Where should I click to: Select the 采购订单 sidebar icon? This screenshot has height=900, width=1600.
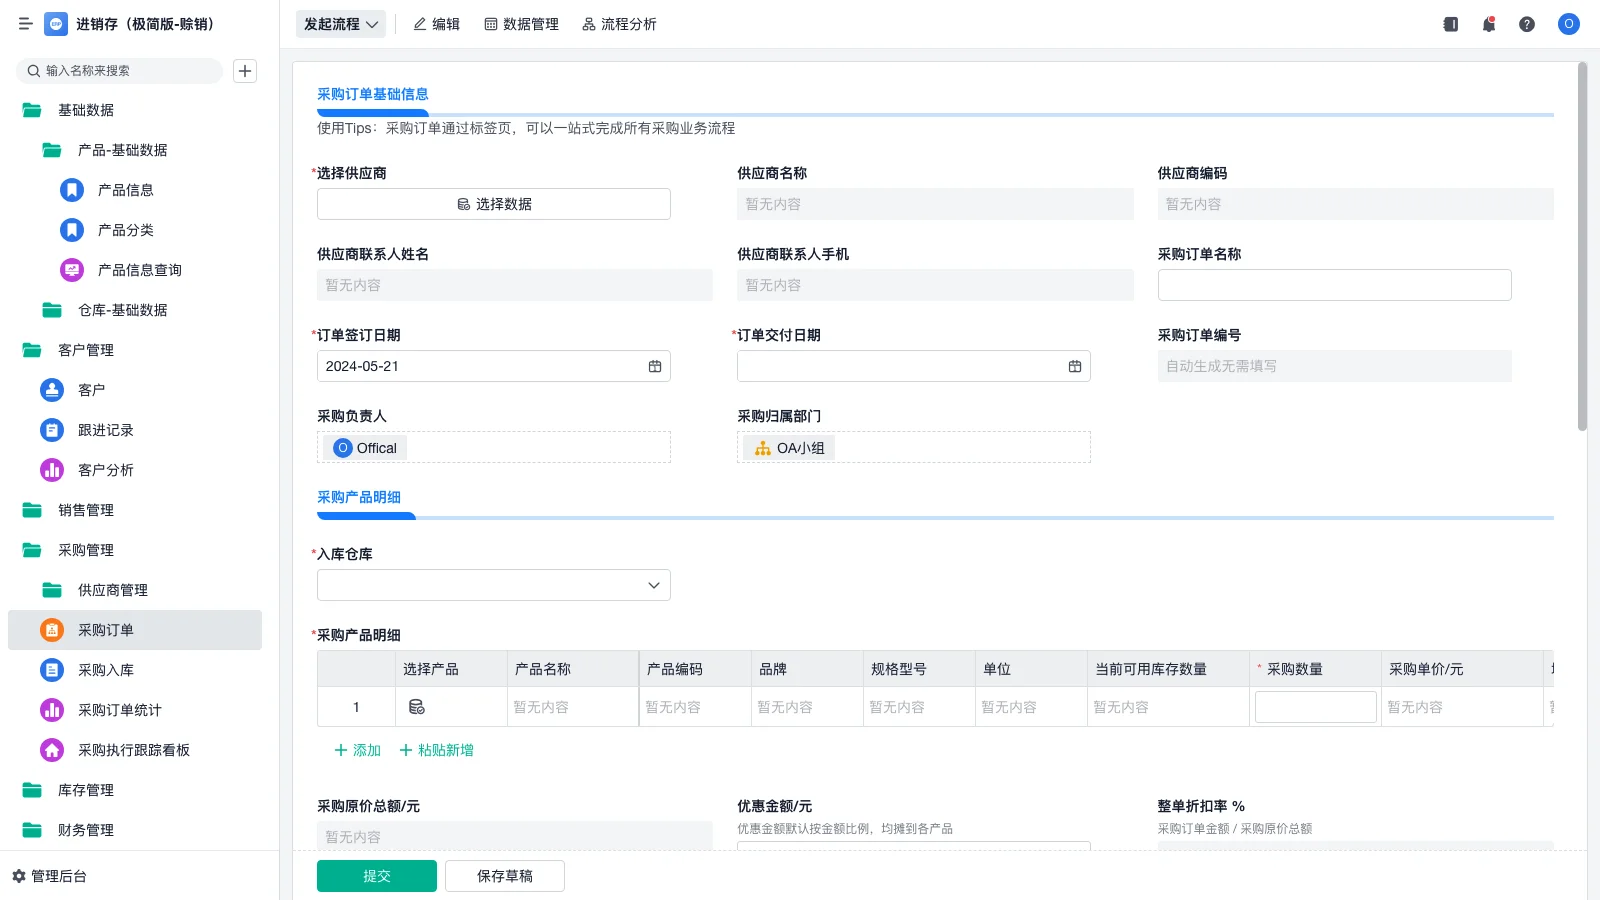[52, 630]
